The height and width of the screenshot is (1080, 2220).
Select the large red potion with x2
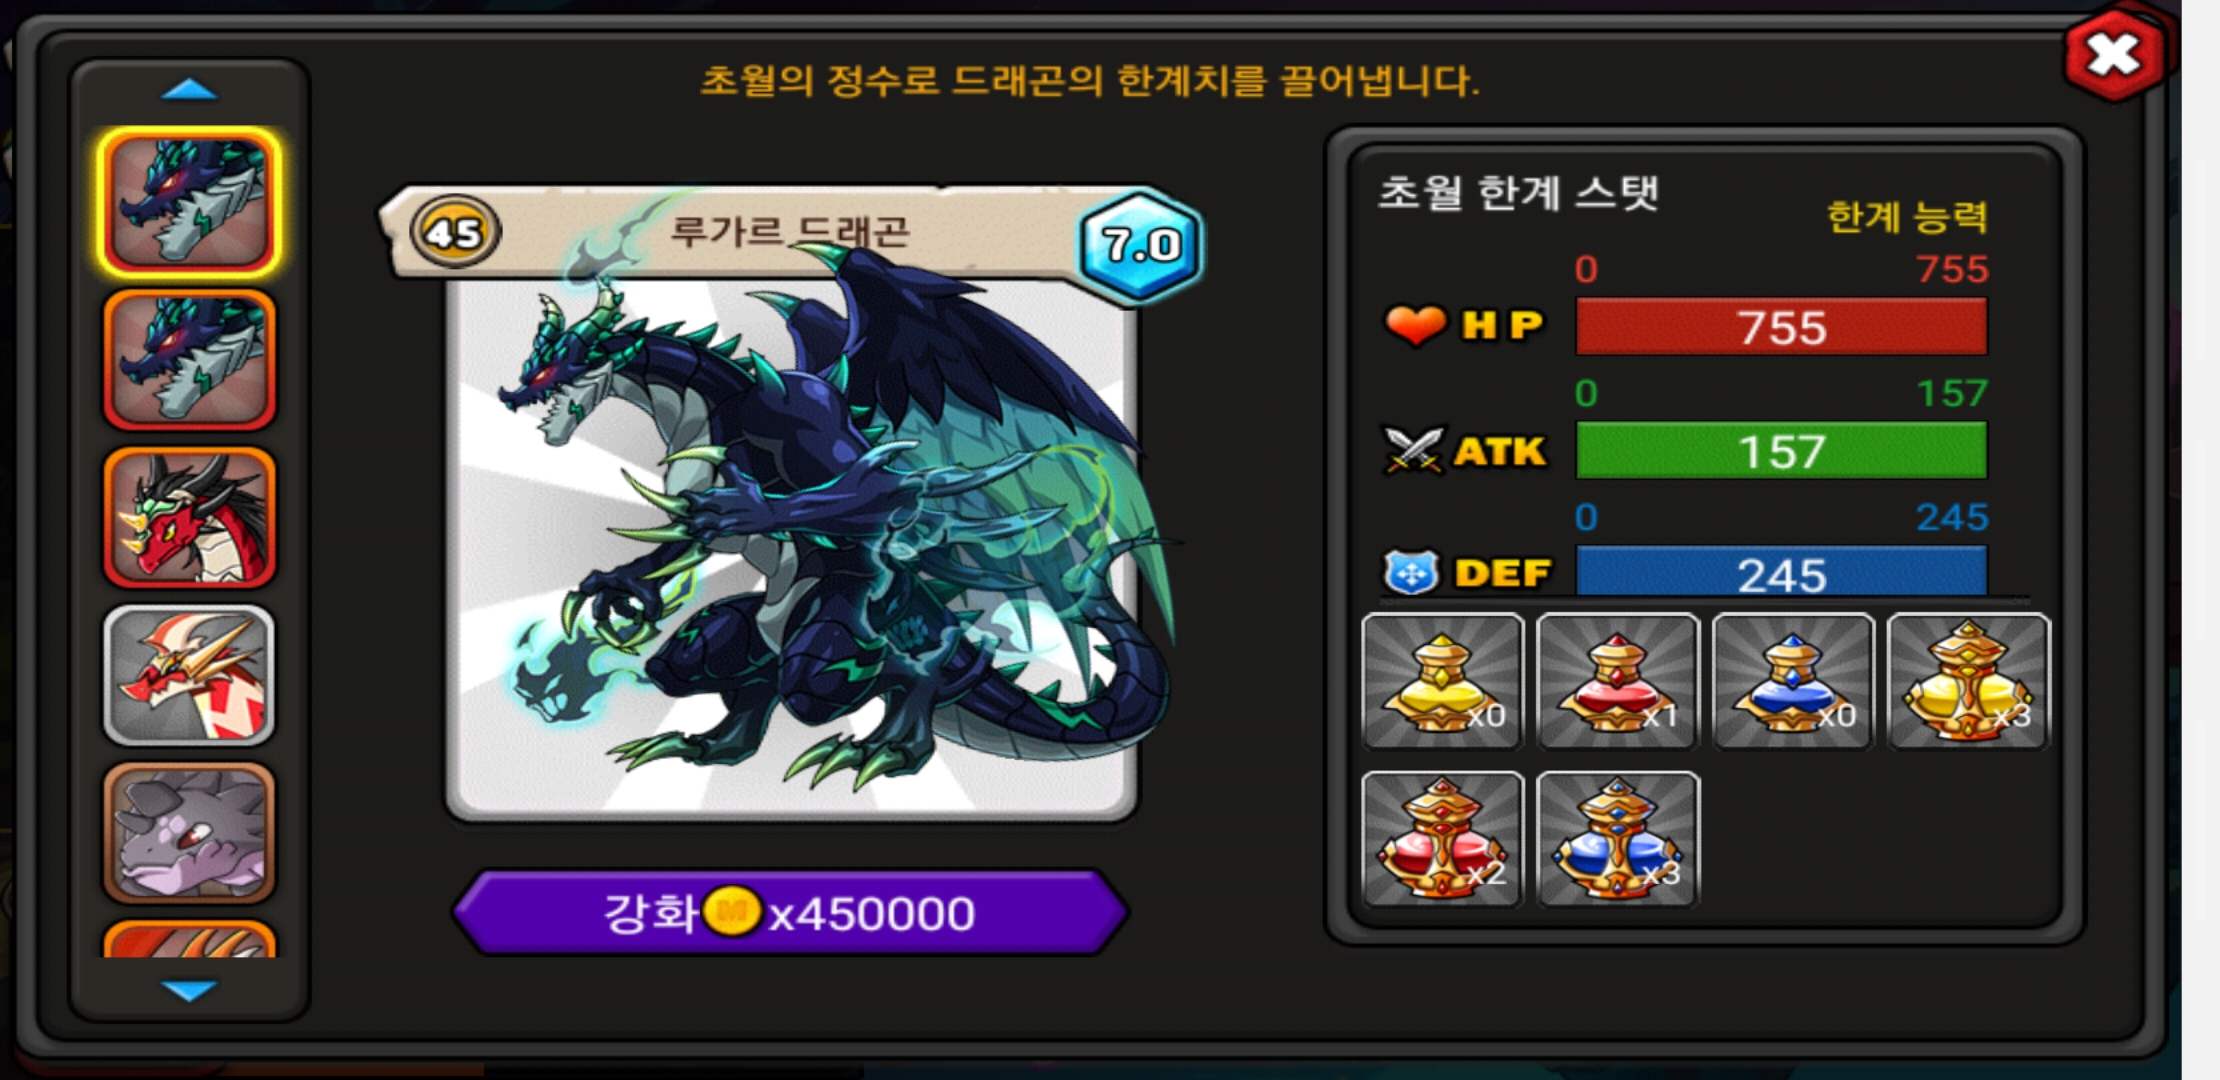tap(1442, 839)
